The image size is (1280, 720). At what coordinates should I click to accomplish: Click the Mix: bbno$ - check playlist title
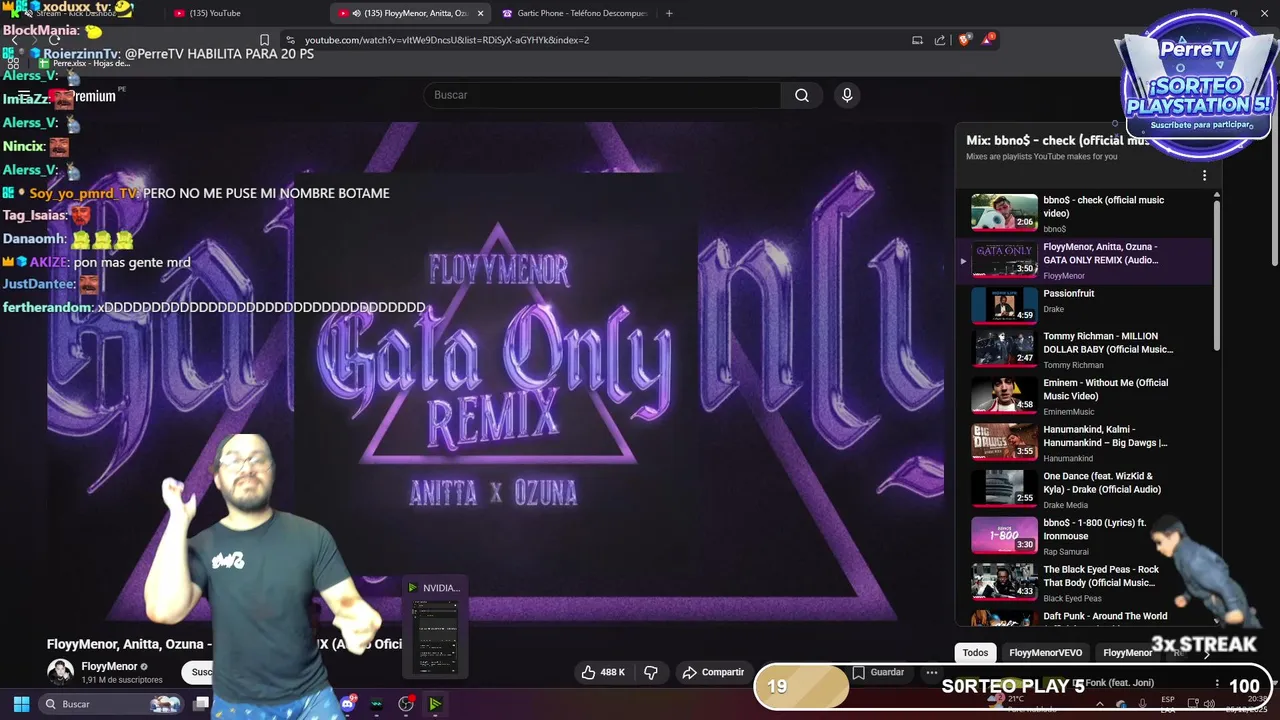pos(1058,140)
